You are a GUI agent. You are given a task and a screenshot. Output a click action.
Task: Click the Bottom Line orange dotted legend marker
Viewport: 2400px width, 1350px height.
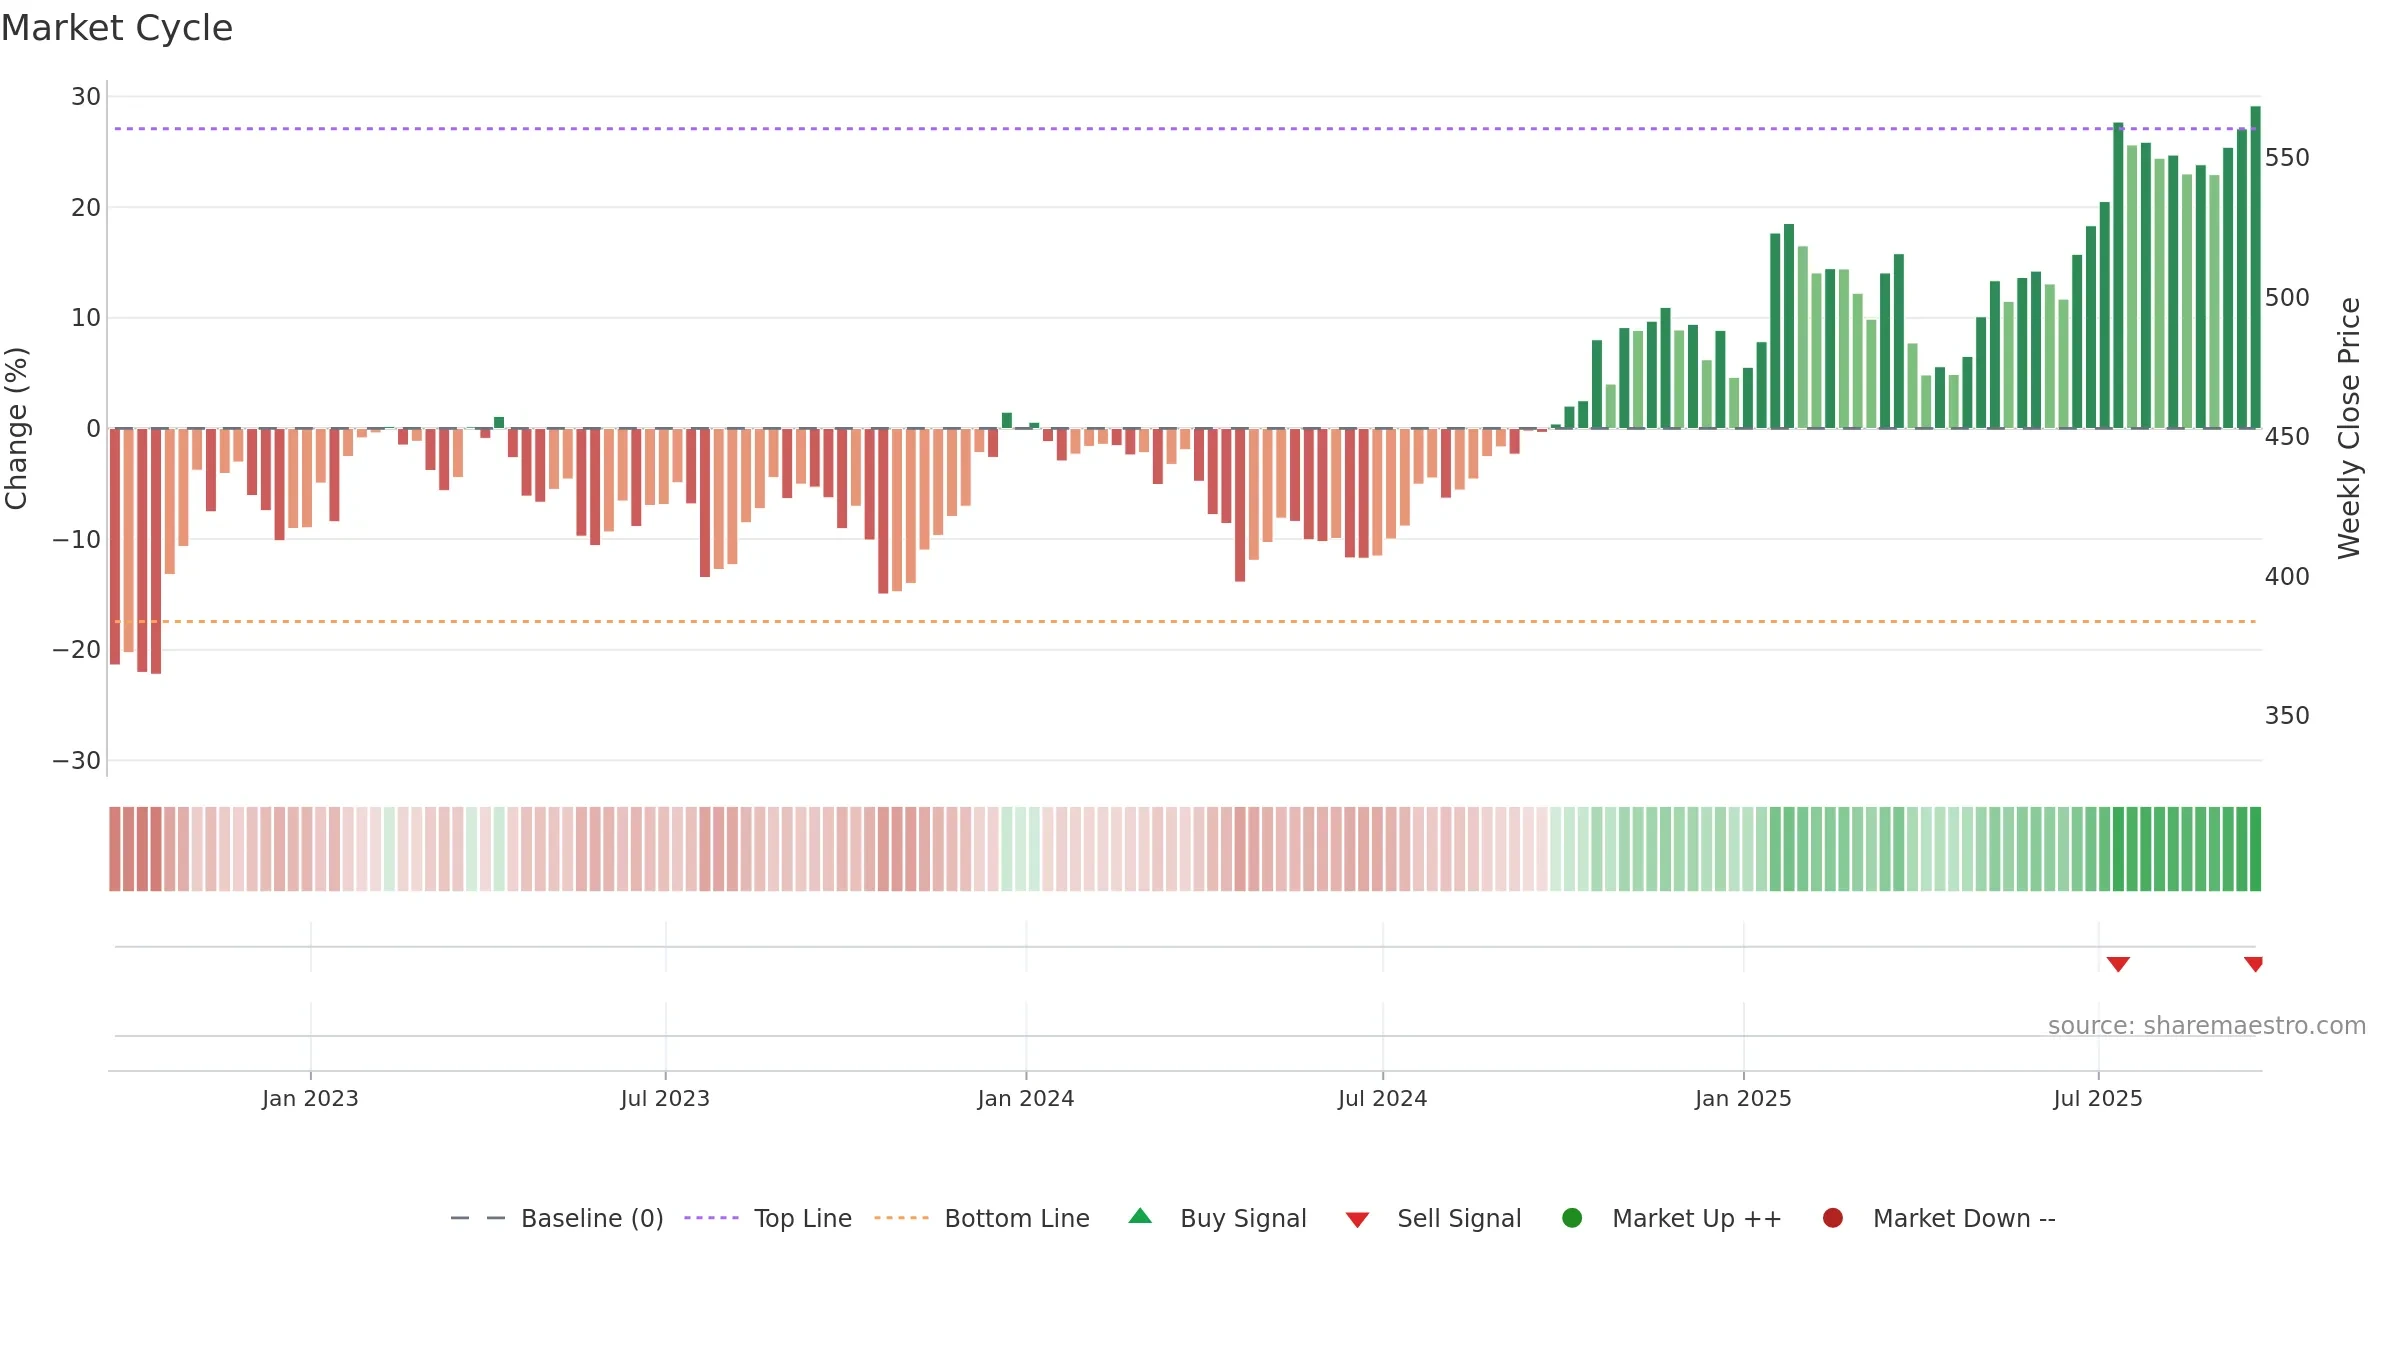[901, 1218]
